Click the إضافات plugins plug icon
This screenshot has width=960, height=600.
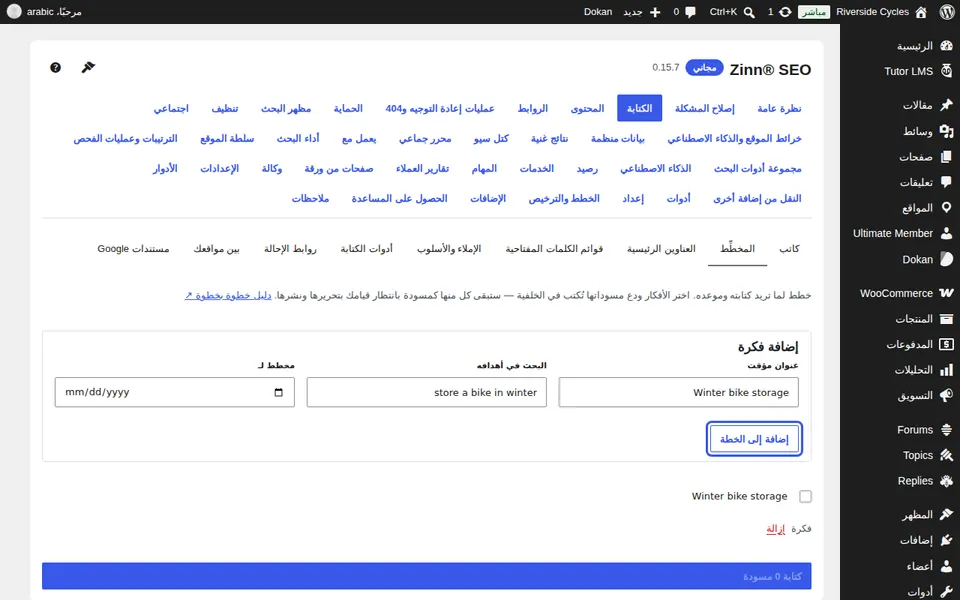pyautogui.click(x=947, y=541)
